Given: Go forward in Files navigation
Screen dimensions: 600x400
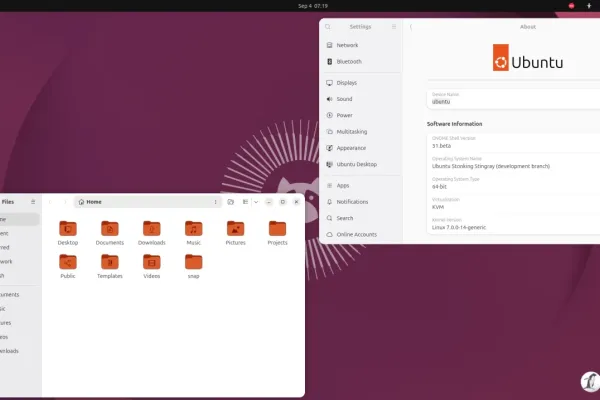Looking at the screenshot, I should point(65,202).
